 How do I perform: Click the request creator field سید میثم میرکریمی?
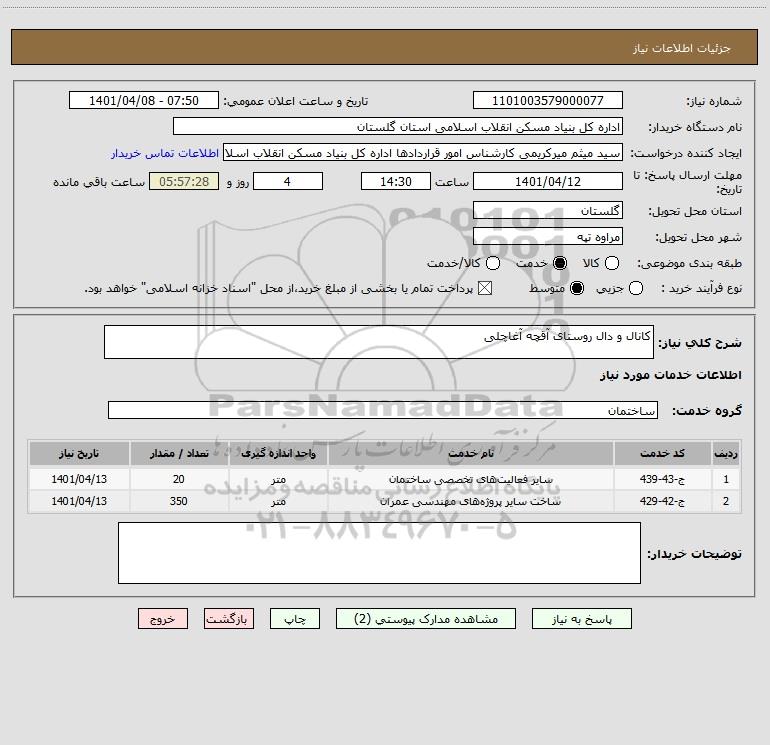click(423, 153)
